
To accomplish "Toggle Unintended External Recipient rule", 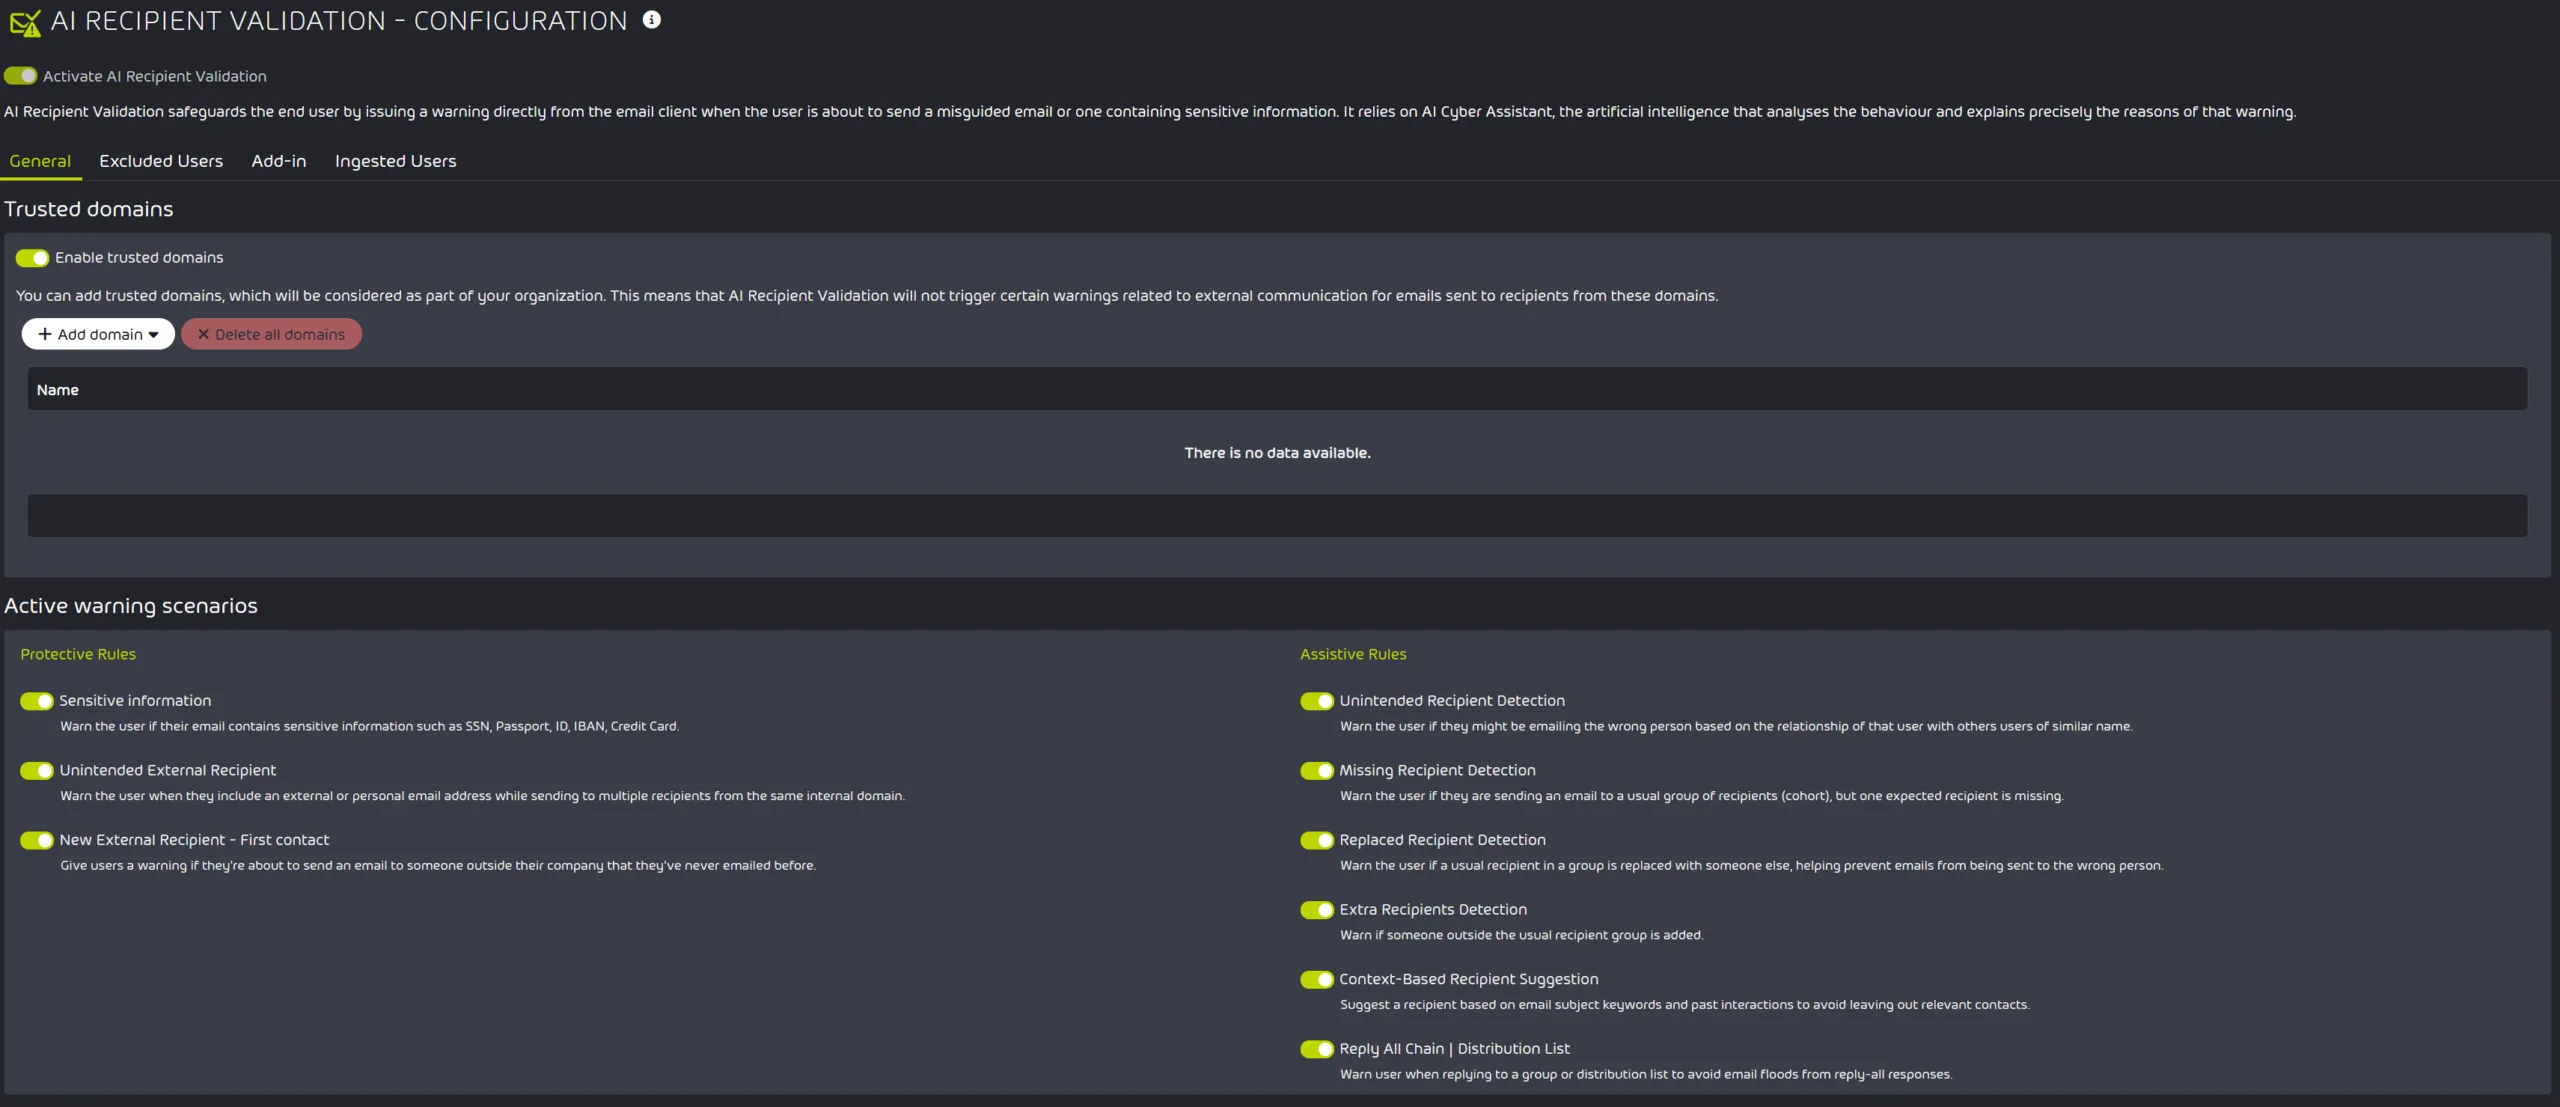I will point(37,771).
